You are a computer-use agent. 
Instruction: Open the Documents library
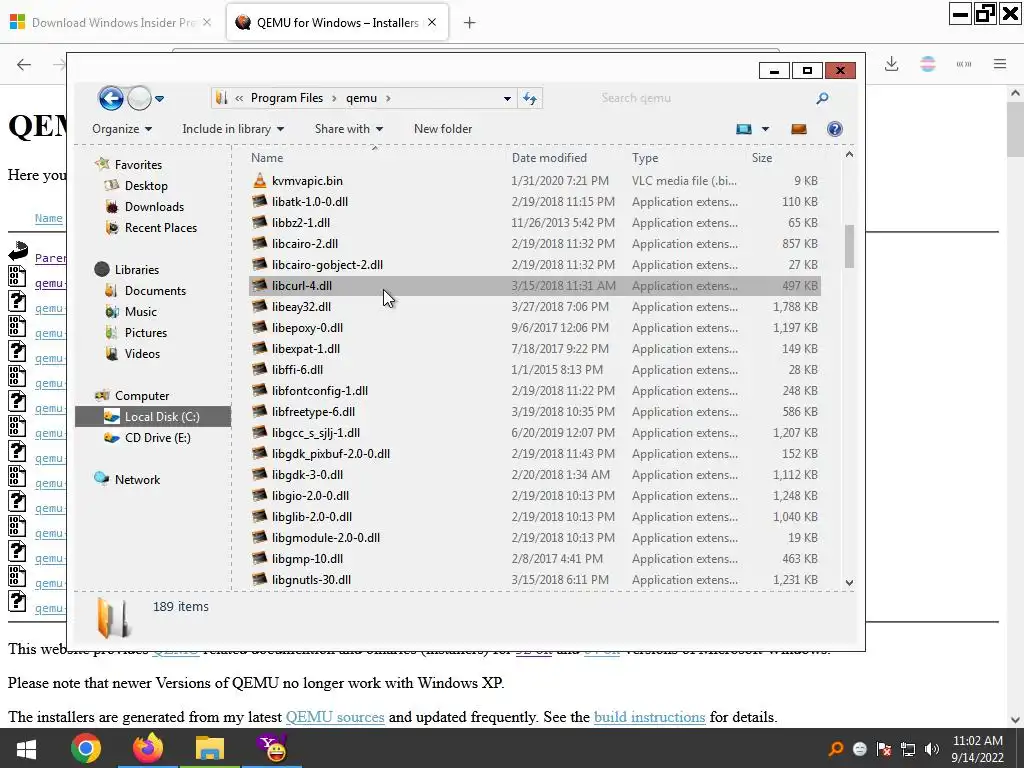[x=155, y=291]
